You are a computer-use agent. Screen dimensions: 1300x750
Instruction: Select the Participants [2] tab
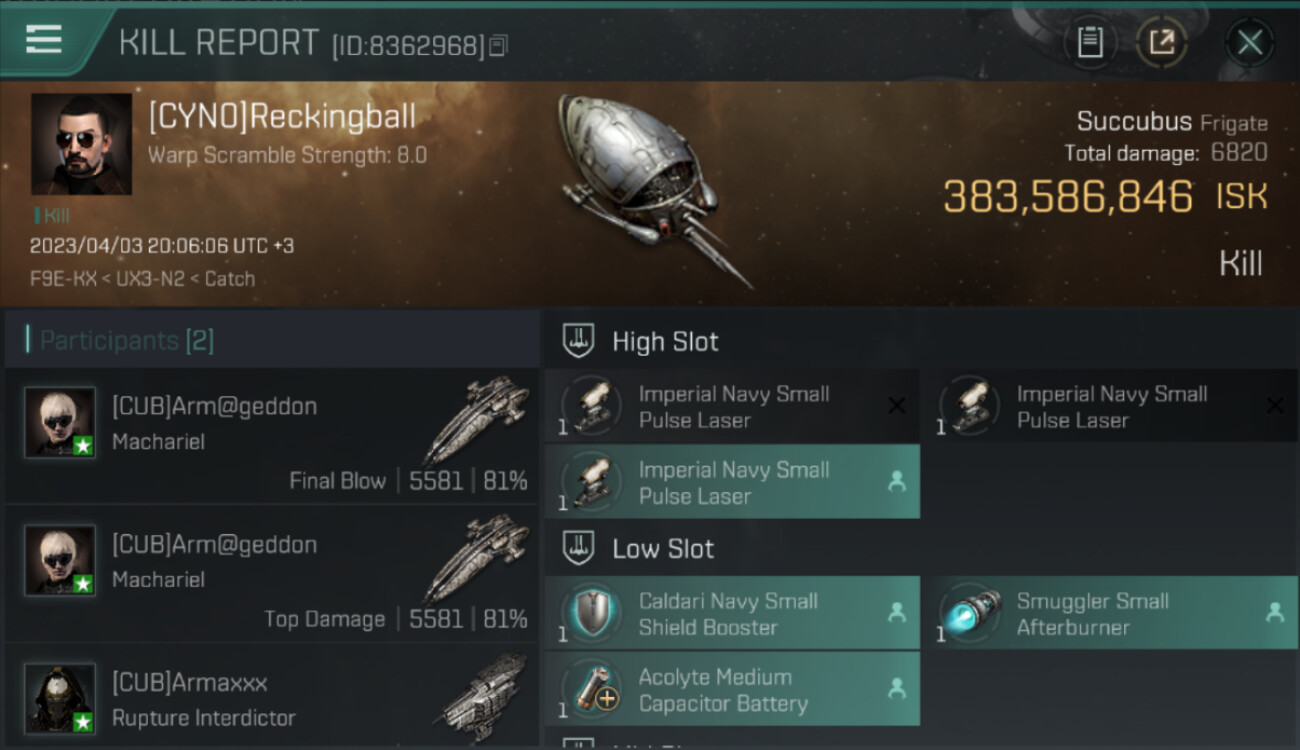click(x=126, y=340)
